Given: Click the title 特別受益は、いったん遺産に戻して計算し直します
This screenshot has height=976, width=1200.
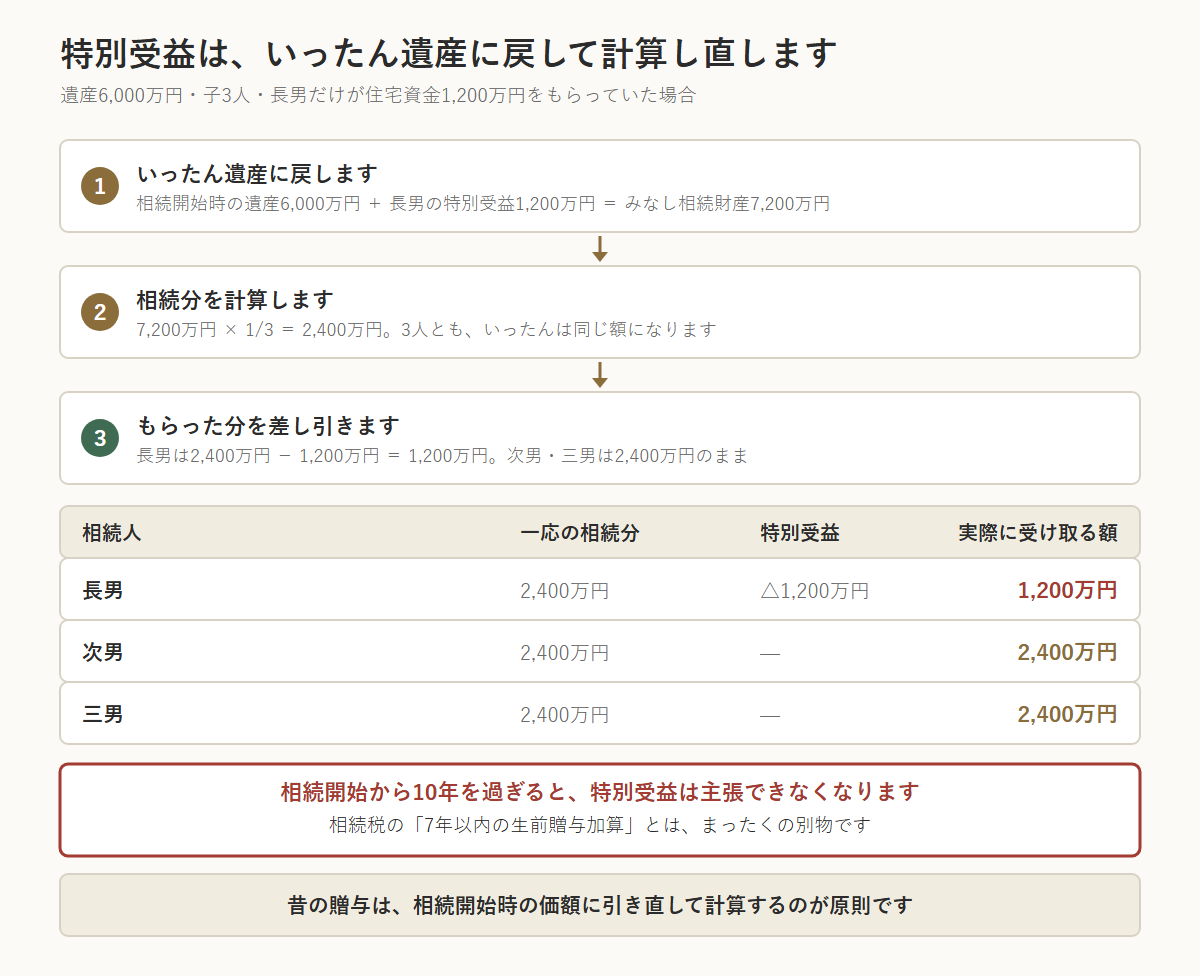Looking at the screenshot, I should [x=448, y=53].
